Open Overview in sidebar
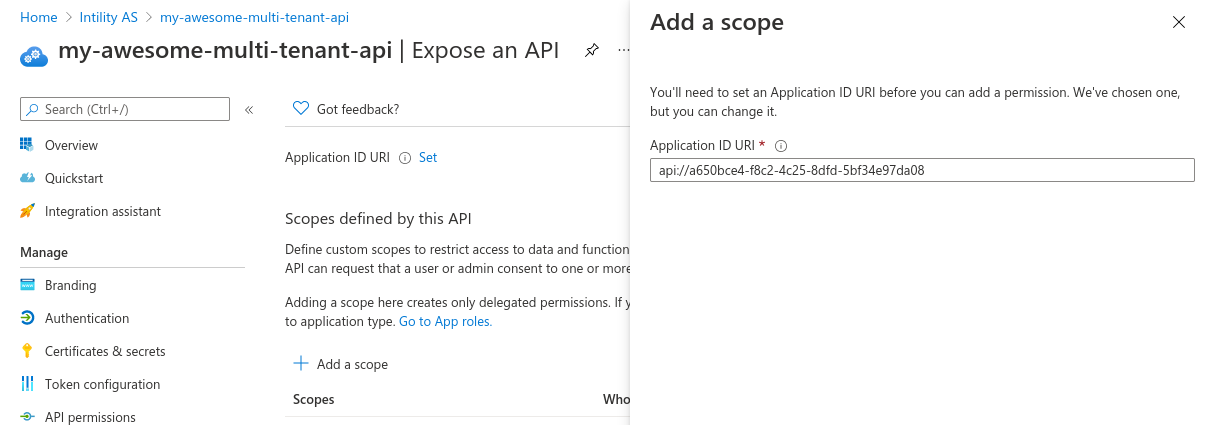Screen dimensions: 1215x425 (71, 145)
